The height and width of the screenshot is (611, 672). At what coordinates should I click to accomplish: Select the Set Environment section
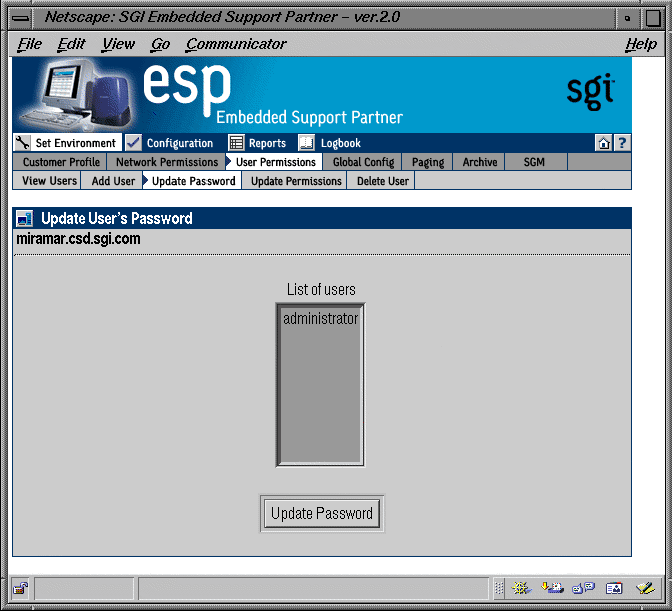click(75, 143)
